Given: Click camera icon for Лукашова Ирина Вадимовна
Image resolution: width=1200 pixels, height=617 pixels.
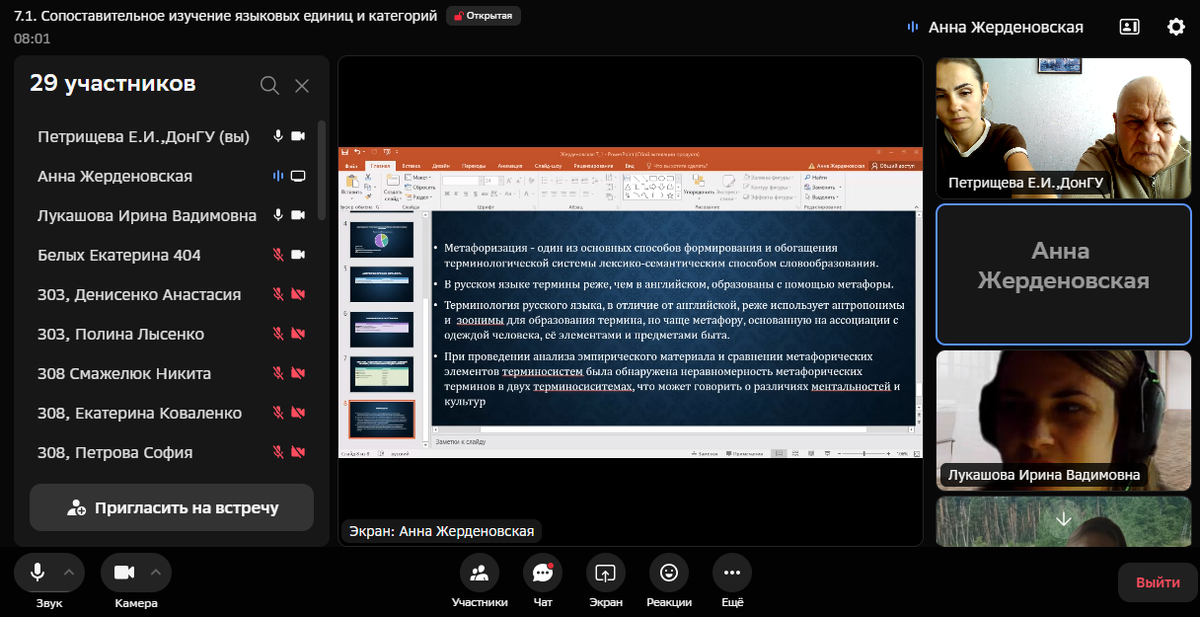Looking at the screenshot, I should (298, 215).
